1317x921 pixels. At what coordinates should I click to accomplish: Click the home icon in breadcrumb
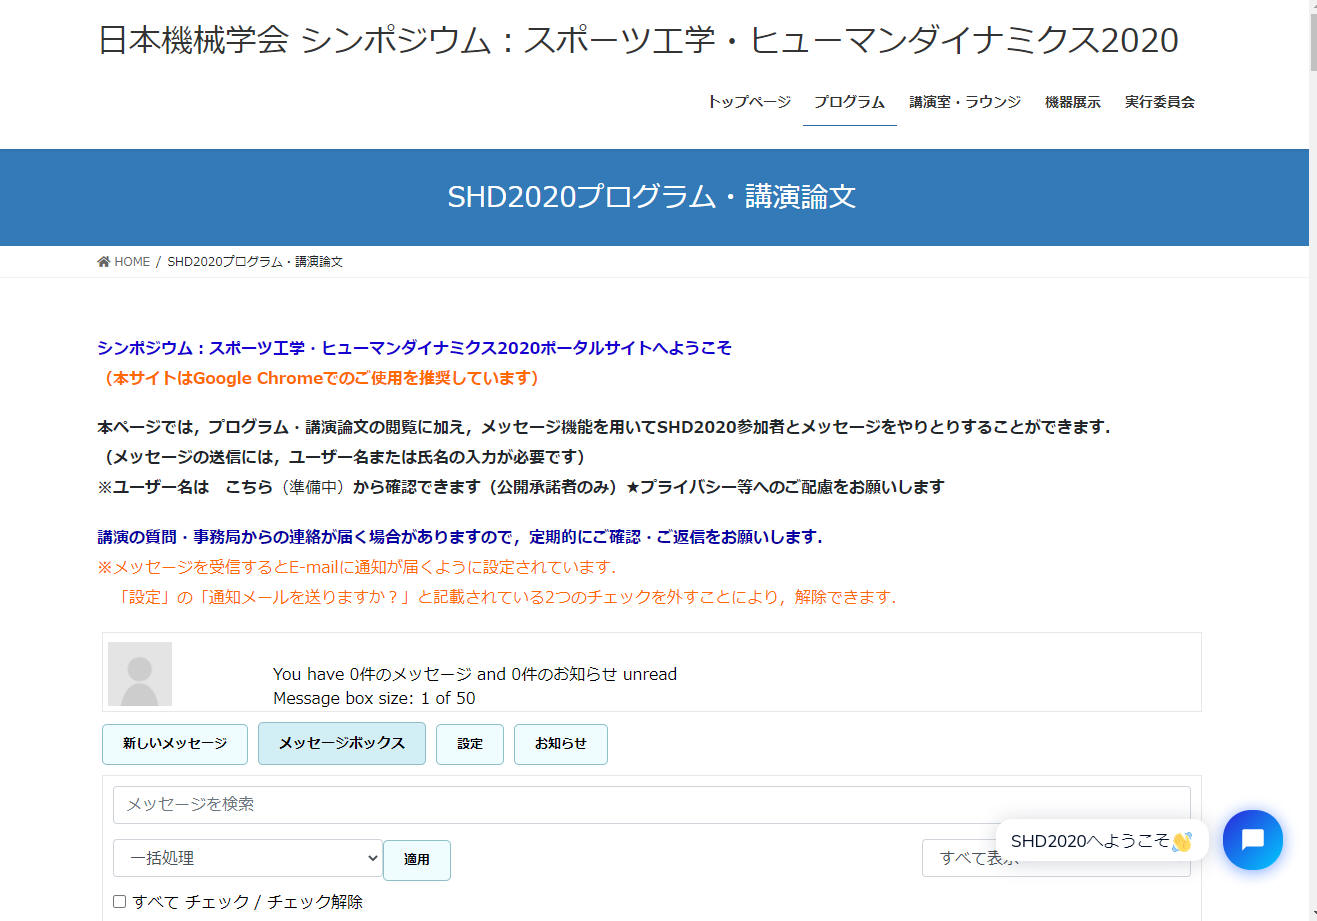click(x=103, y=262)
